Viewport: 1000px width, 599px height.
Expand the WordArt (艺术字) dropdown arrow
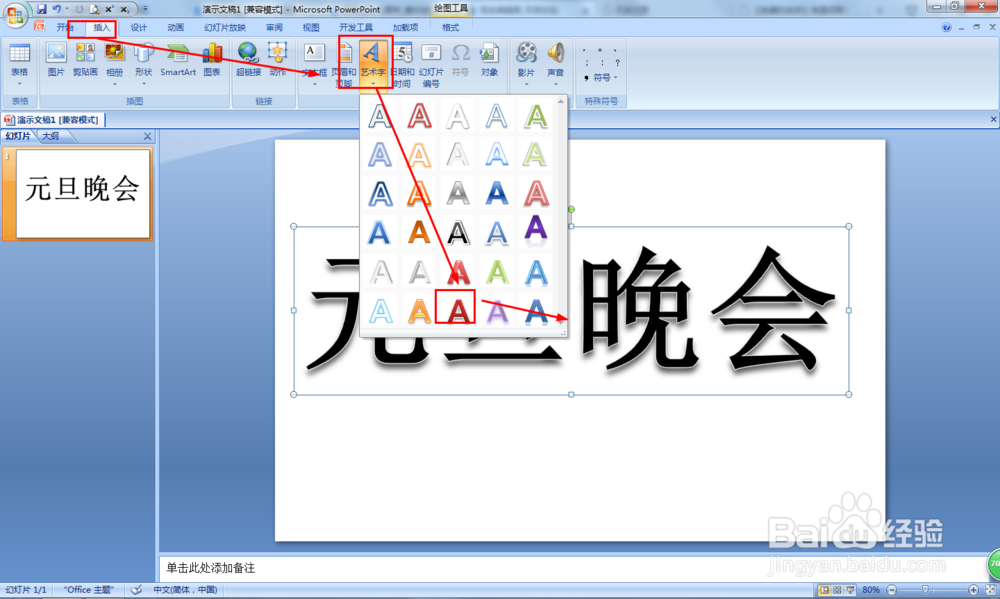[373, 84]
